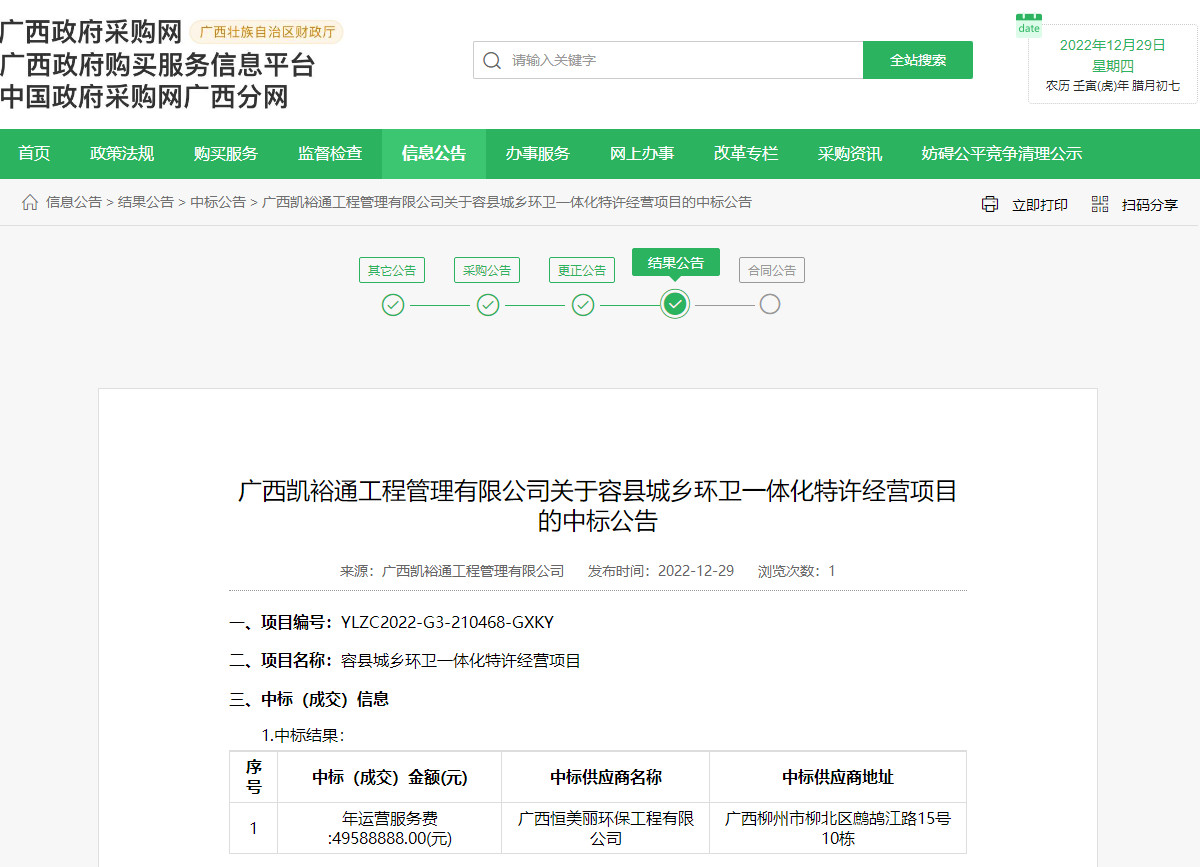Image resolution: width=1200 pixels, height=867 pixels.
Task: Click the QR code share icon
Action: click(x=1100, y=204)
